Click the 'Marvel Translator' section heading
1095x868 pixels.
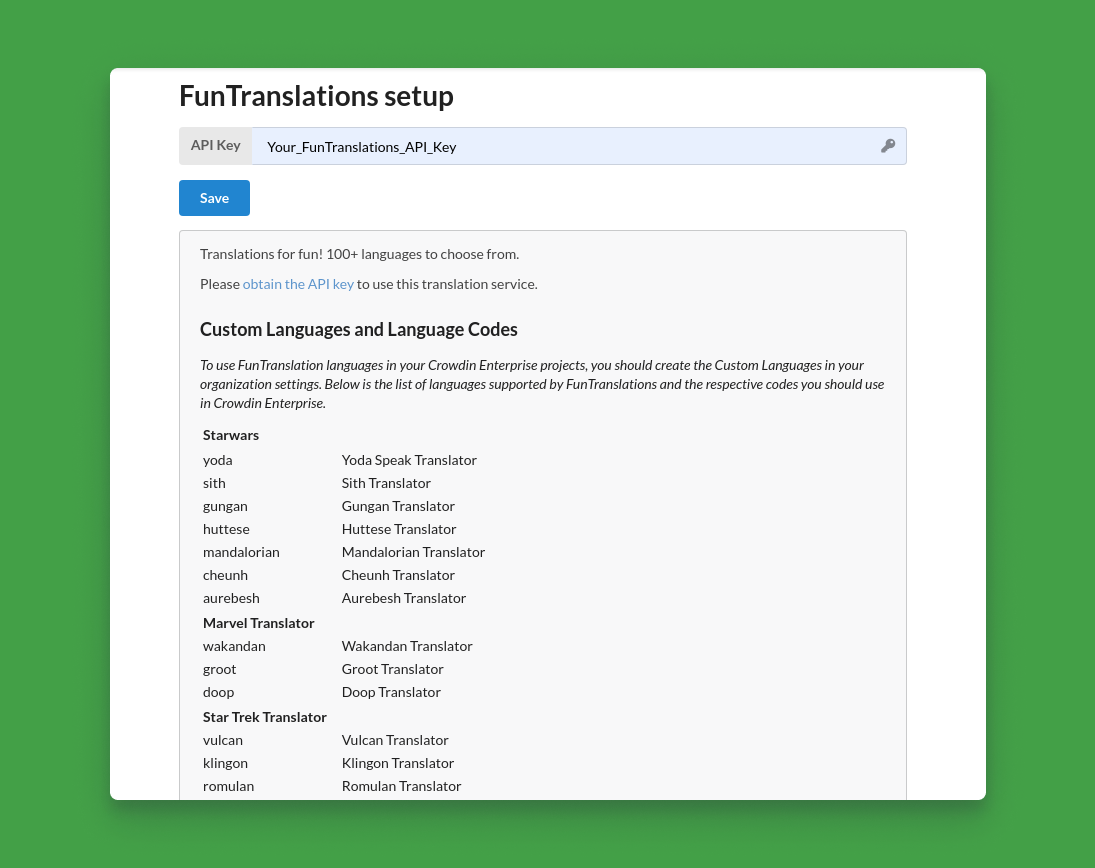[258, 623]
